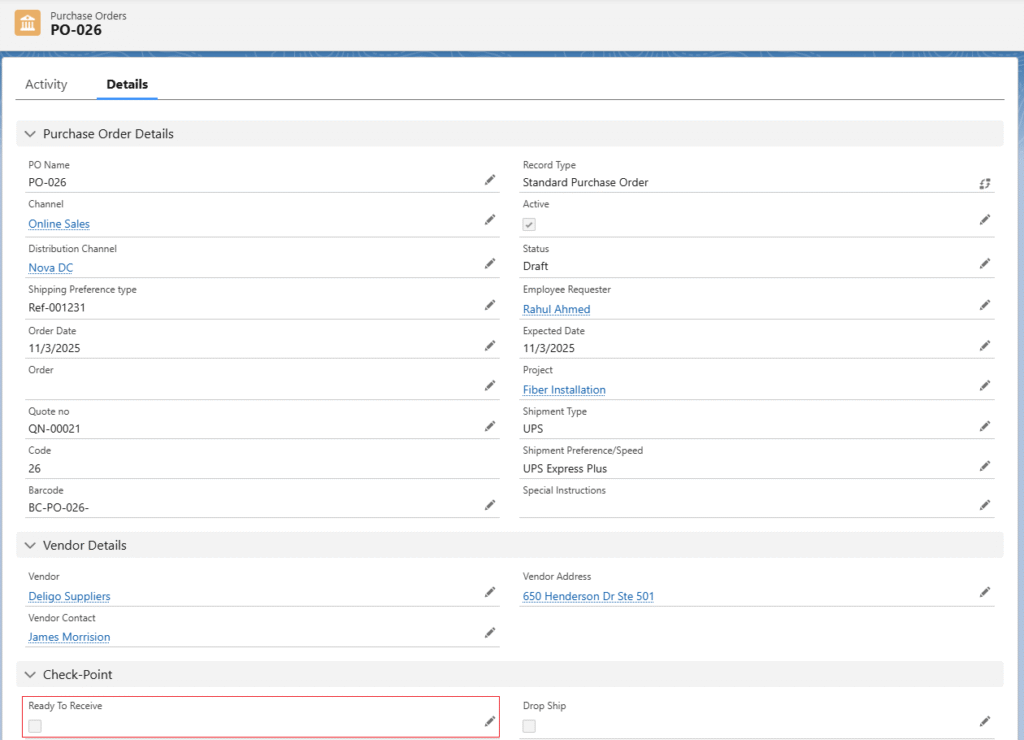
Task: Edit Special Instructions pencil icon
Action: [984, 505]
